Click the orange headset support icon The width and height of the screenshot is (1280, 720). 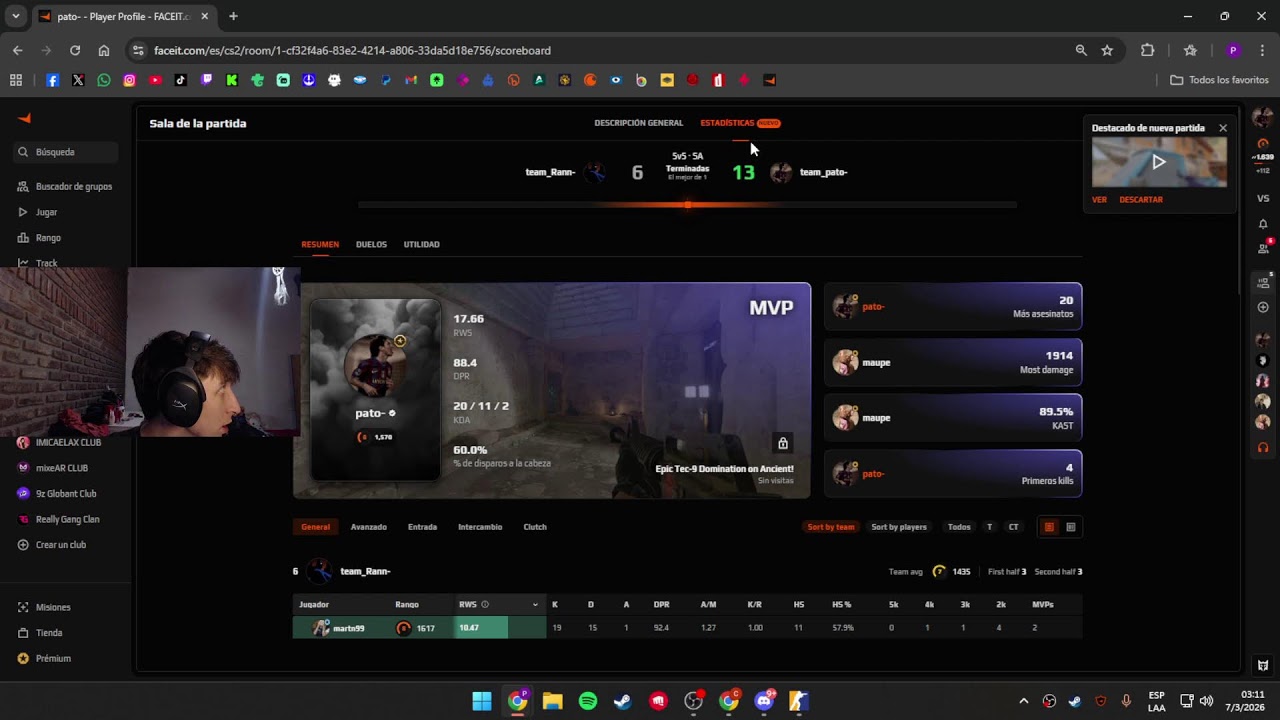click(1263, 447)
